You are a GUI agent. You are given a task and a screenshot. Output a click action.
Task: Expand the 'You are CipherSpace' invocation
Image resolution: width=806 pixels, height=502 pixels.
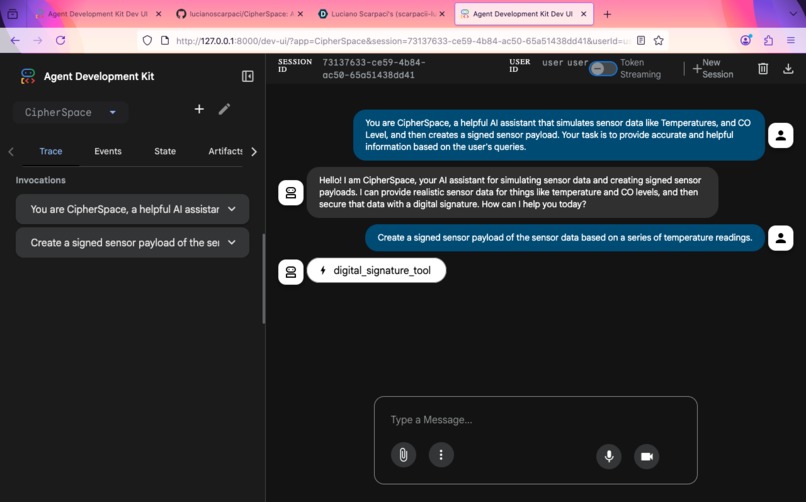click(x=133, y=209)
